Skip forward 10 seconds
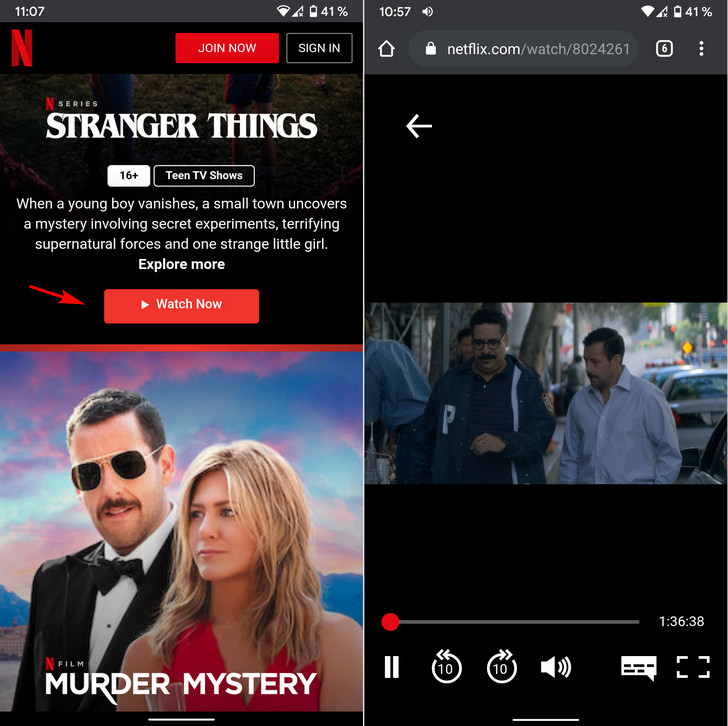The image size is (728, 726). click(501, 666)
